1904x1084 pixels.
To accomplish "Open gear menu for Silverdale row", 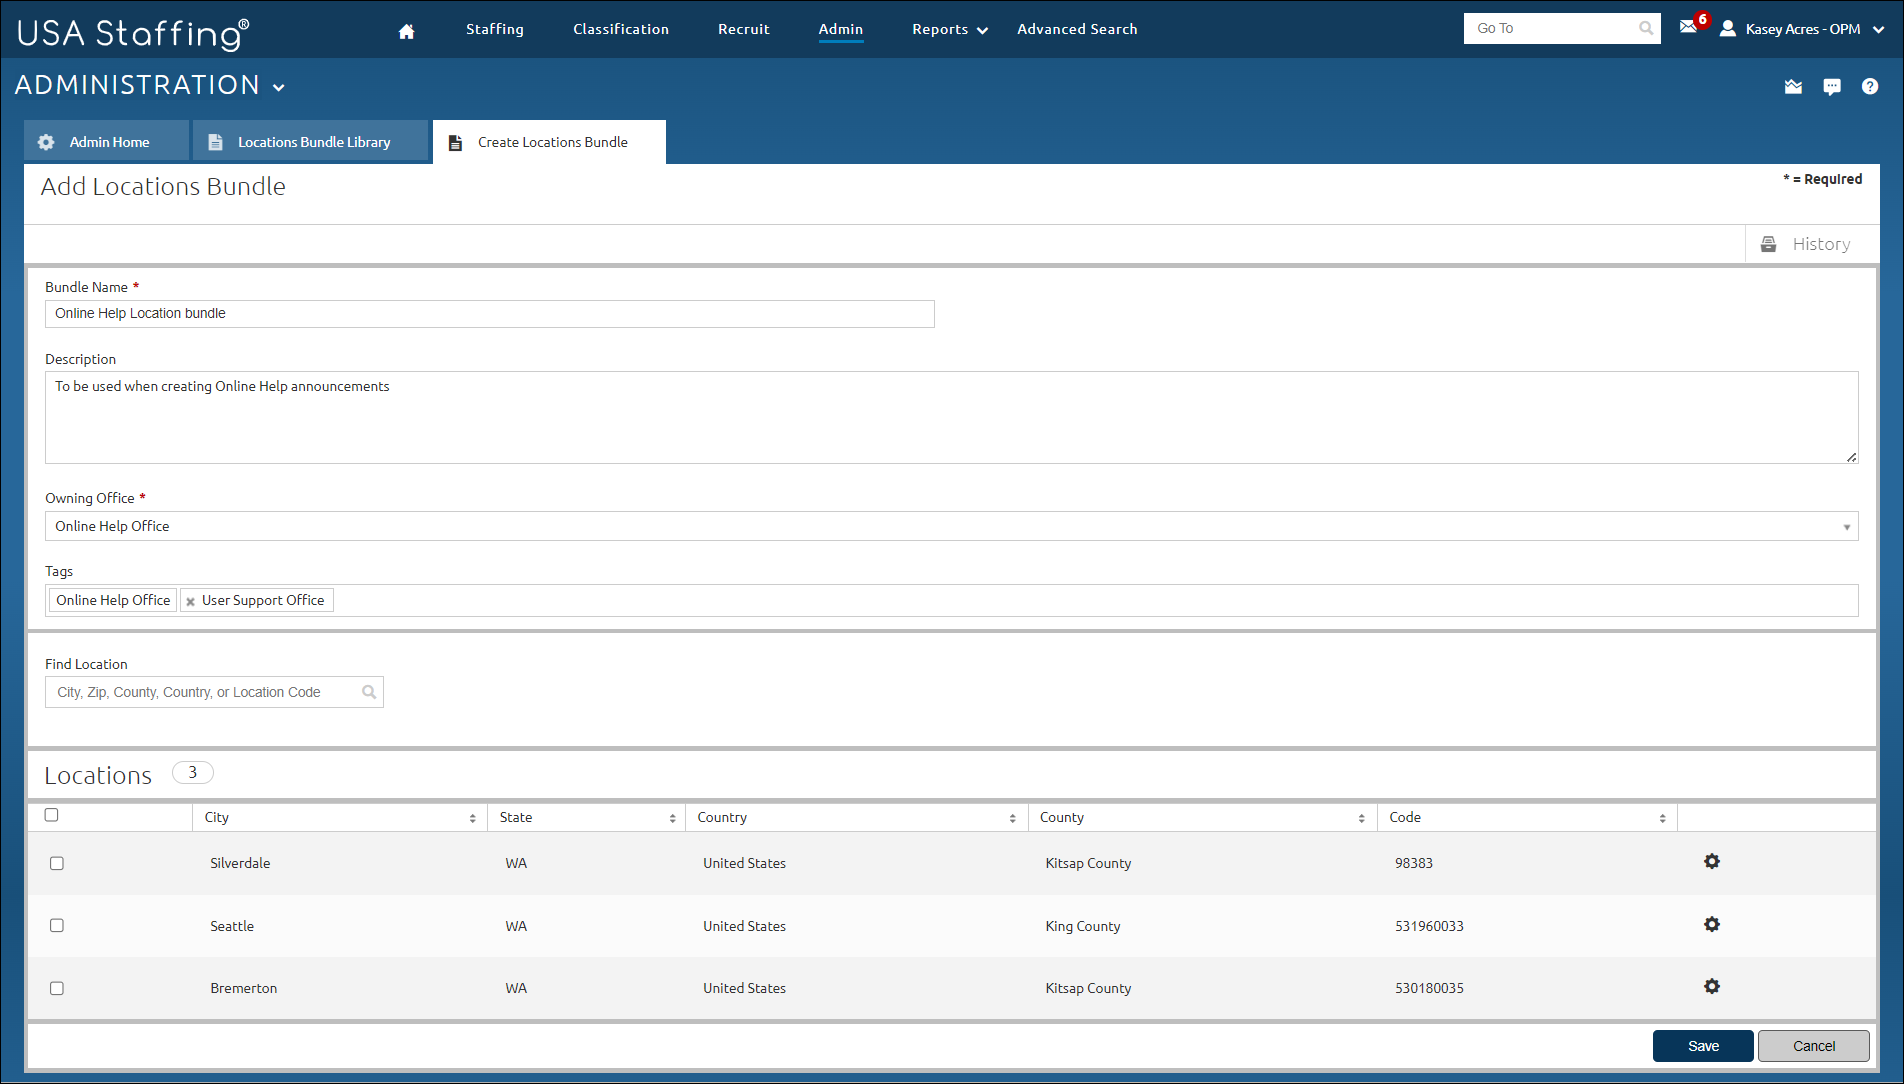I will [x=1711, y=861].
